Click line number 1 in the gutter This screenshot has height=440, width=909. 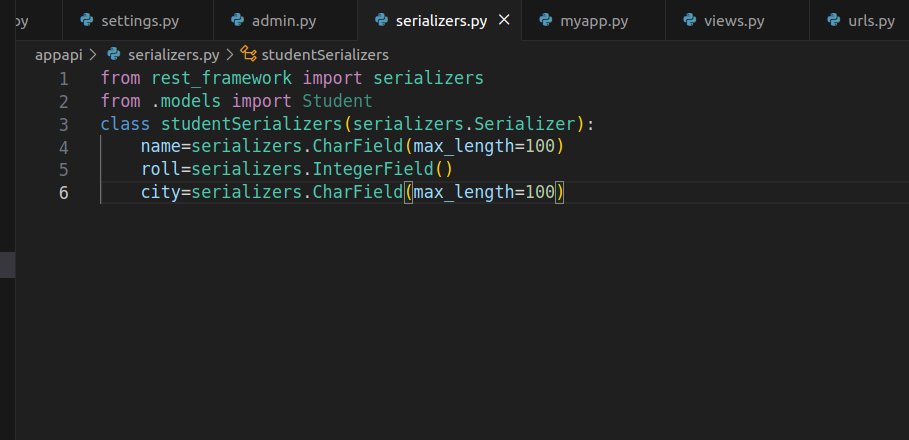pos(63,79)
